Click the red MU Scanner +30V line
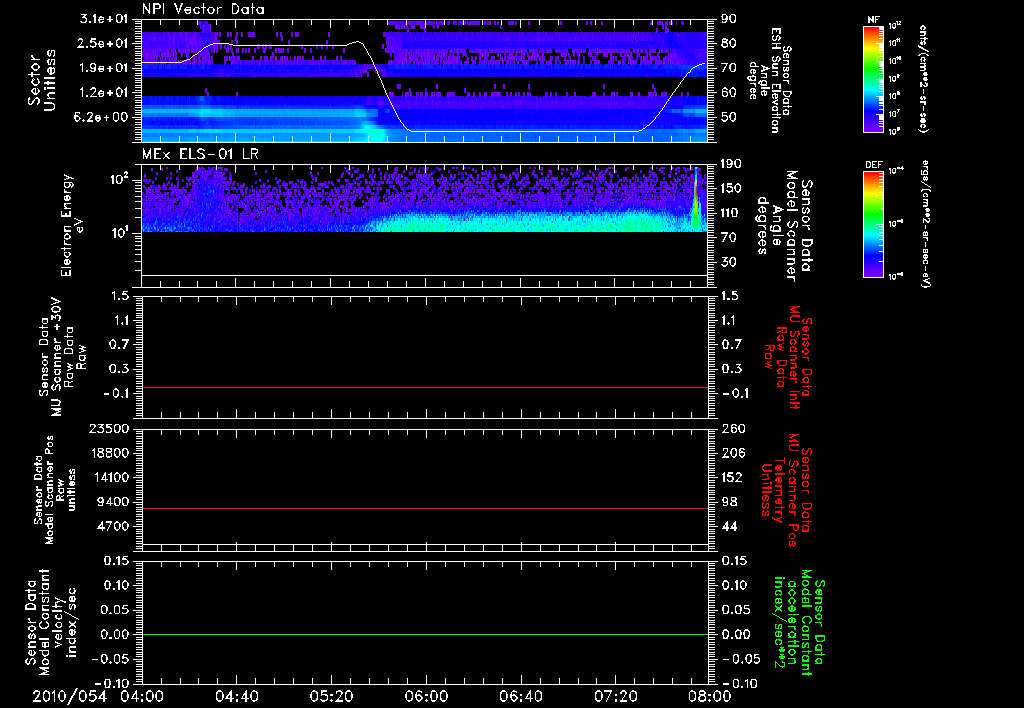The width and height of the screenshot is (1024, 708). (424, 387)
